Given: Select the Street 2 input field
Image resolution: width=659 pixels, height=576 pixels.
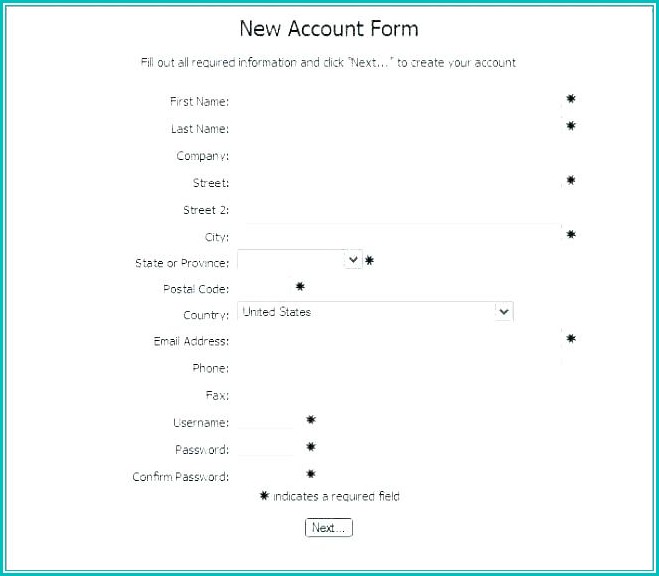Looking at the screenshot, I should pyautogui.click(x=399, y=210).
